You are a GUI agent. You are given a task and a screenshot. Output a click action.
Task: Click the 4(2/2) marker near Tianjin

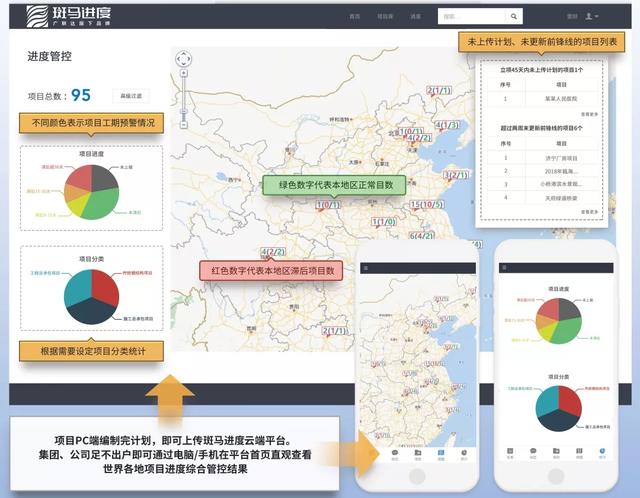pyautogui.click(x=419, y=138)
